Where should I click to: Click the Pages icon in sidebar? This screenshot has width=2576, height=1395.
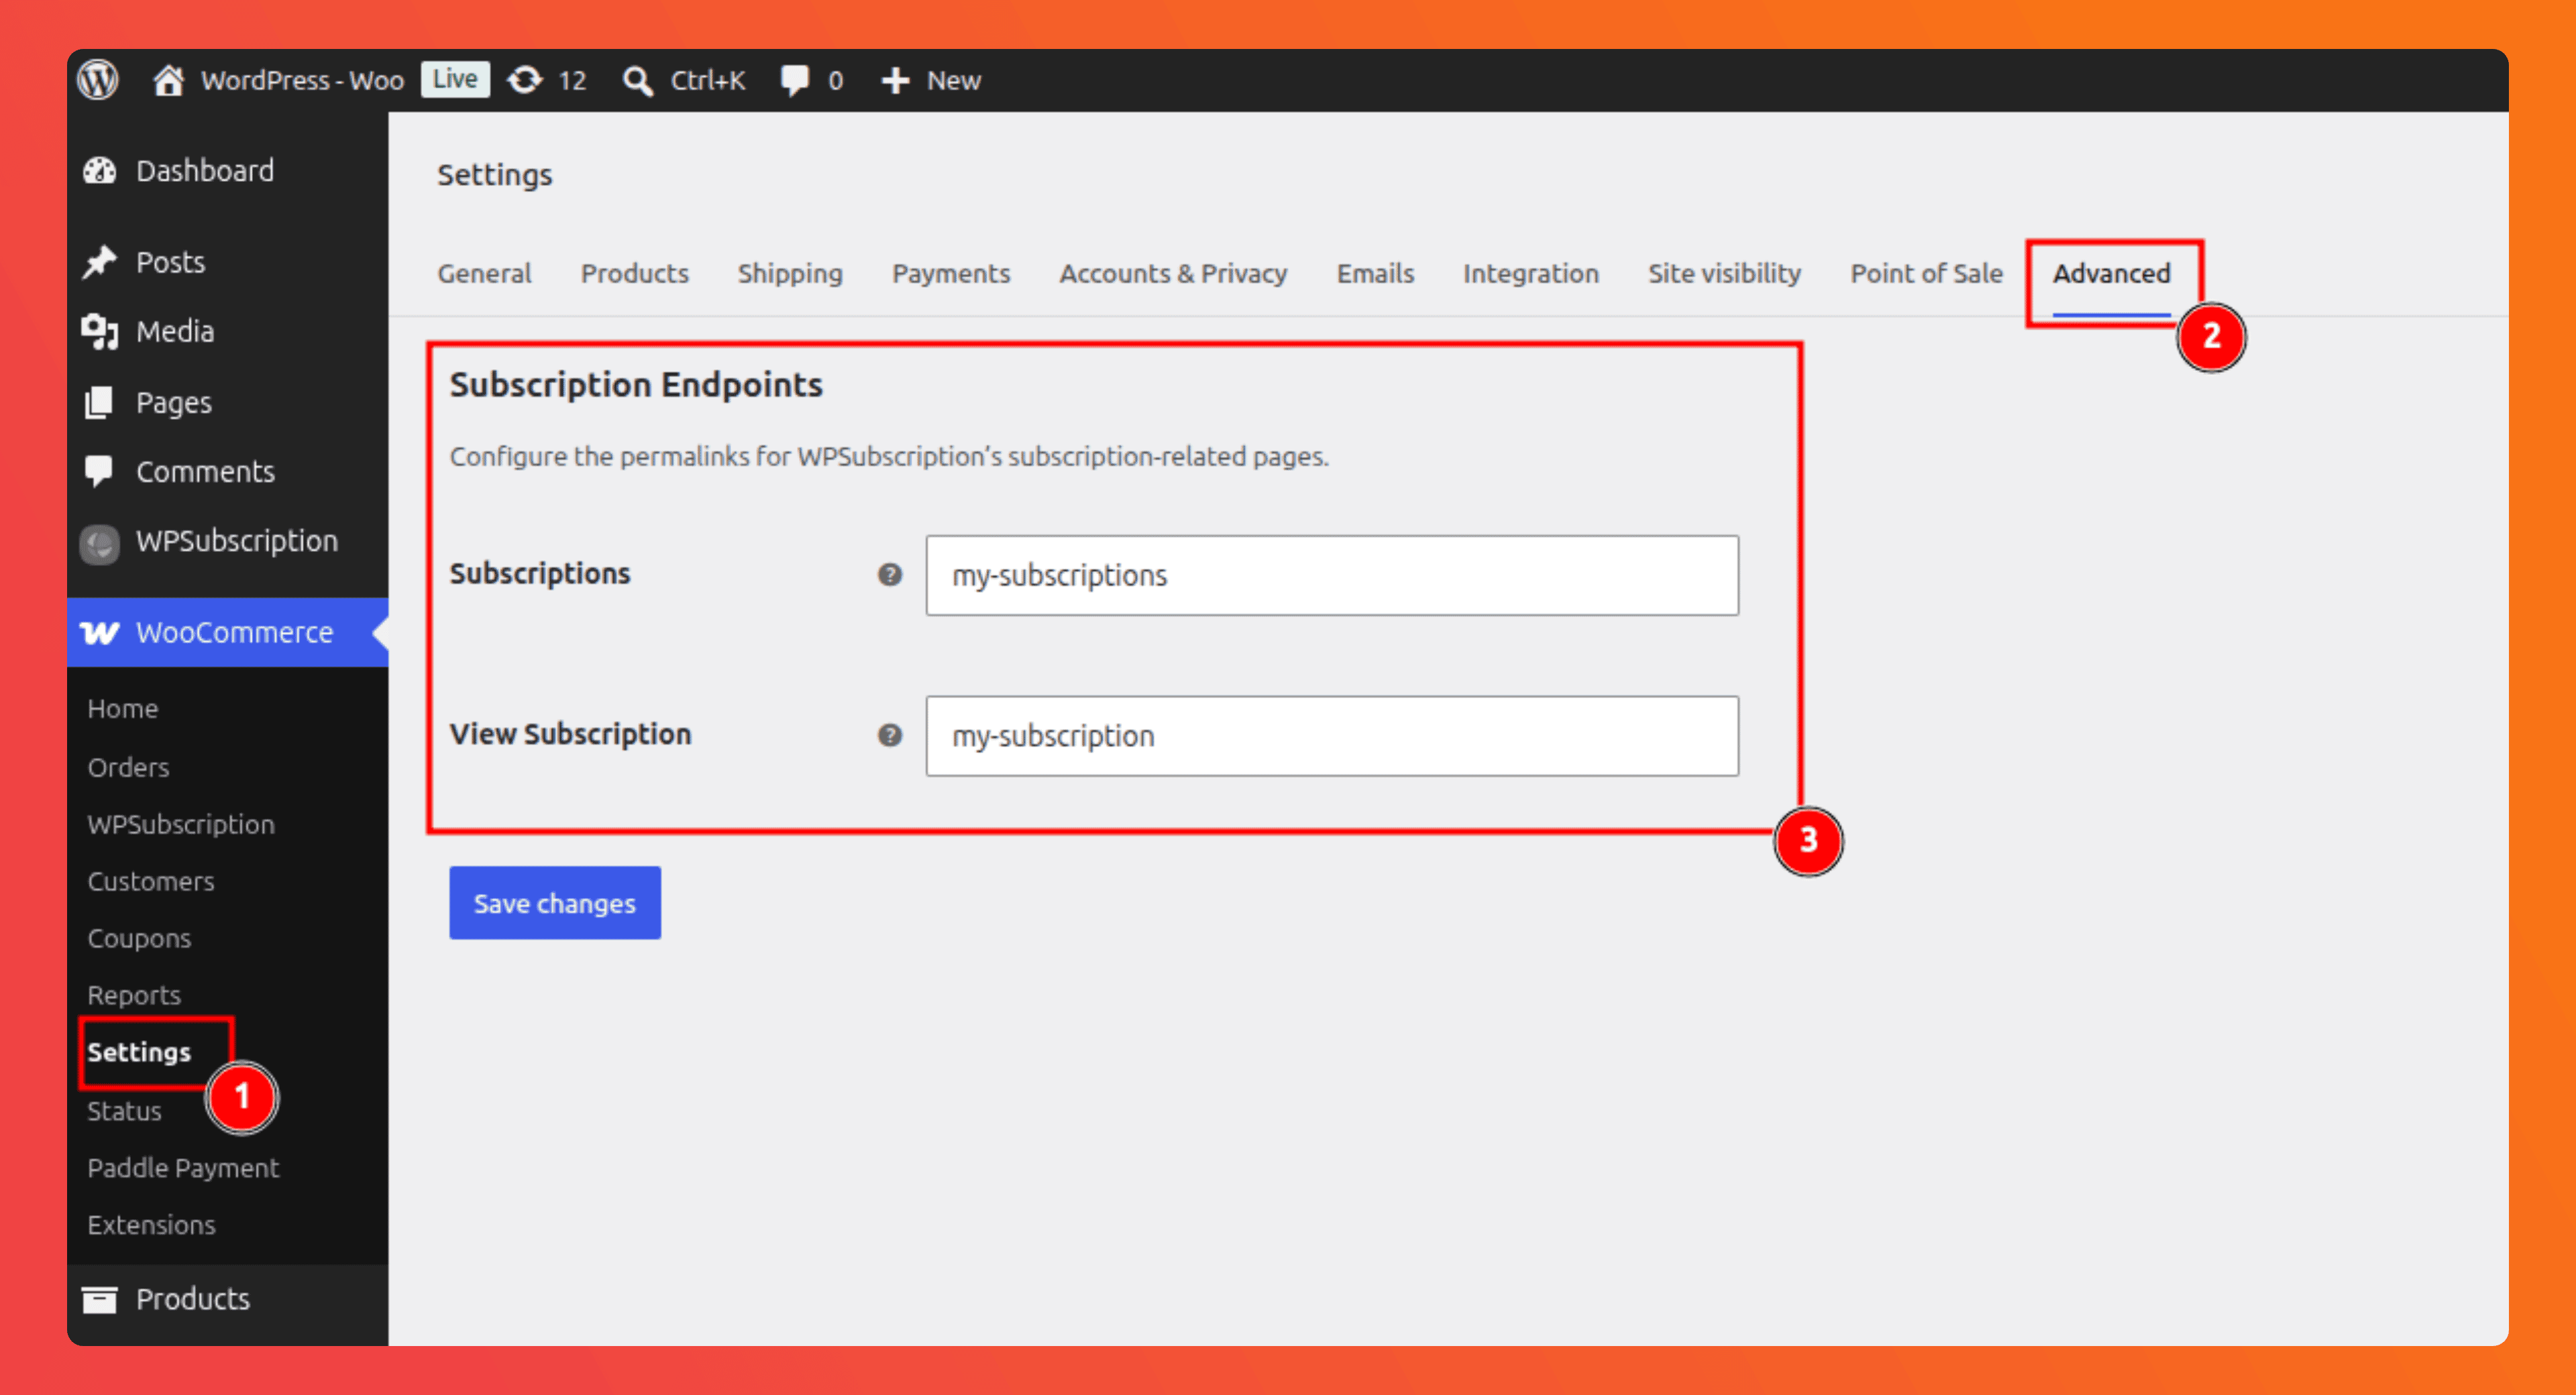[x=99, y=402]
